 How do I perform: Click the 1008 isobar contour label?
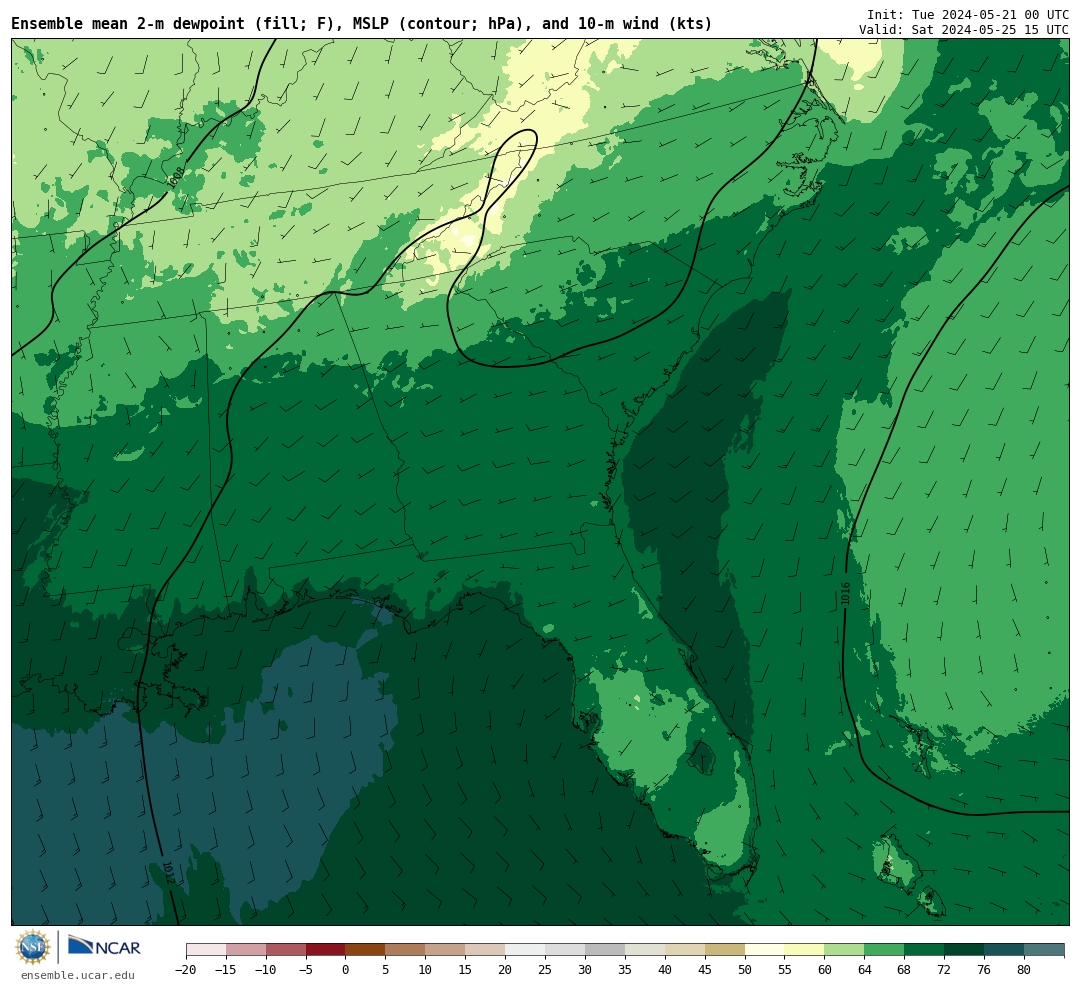(176, 178)
